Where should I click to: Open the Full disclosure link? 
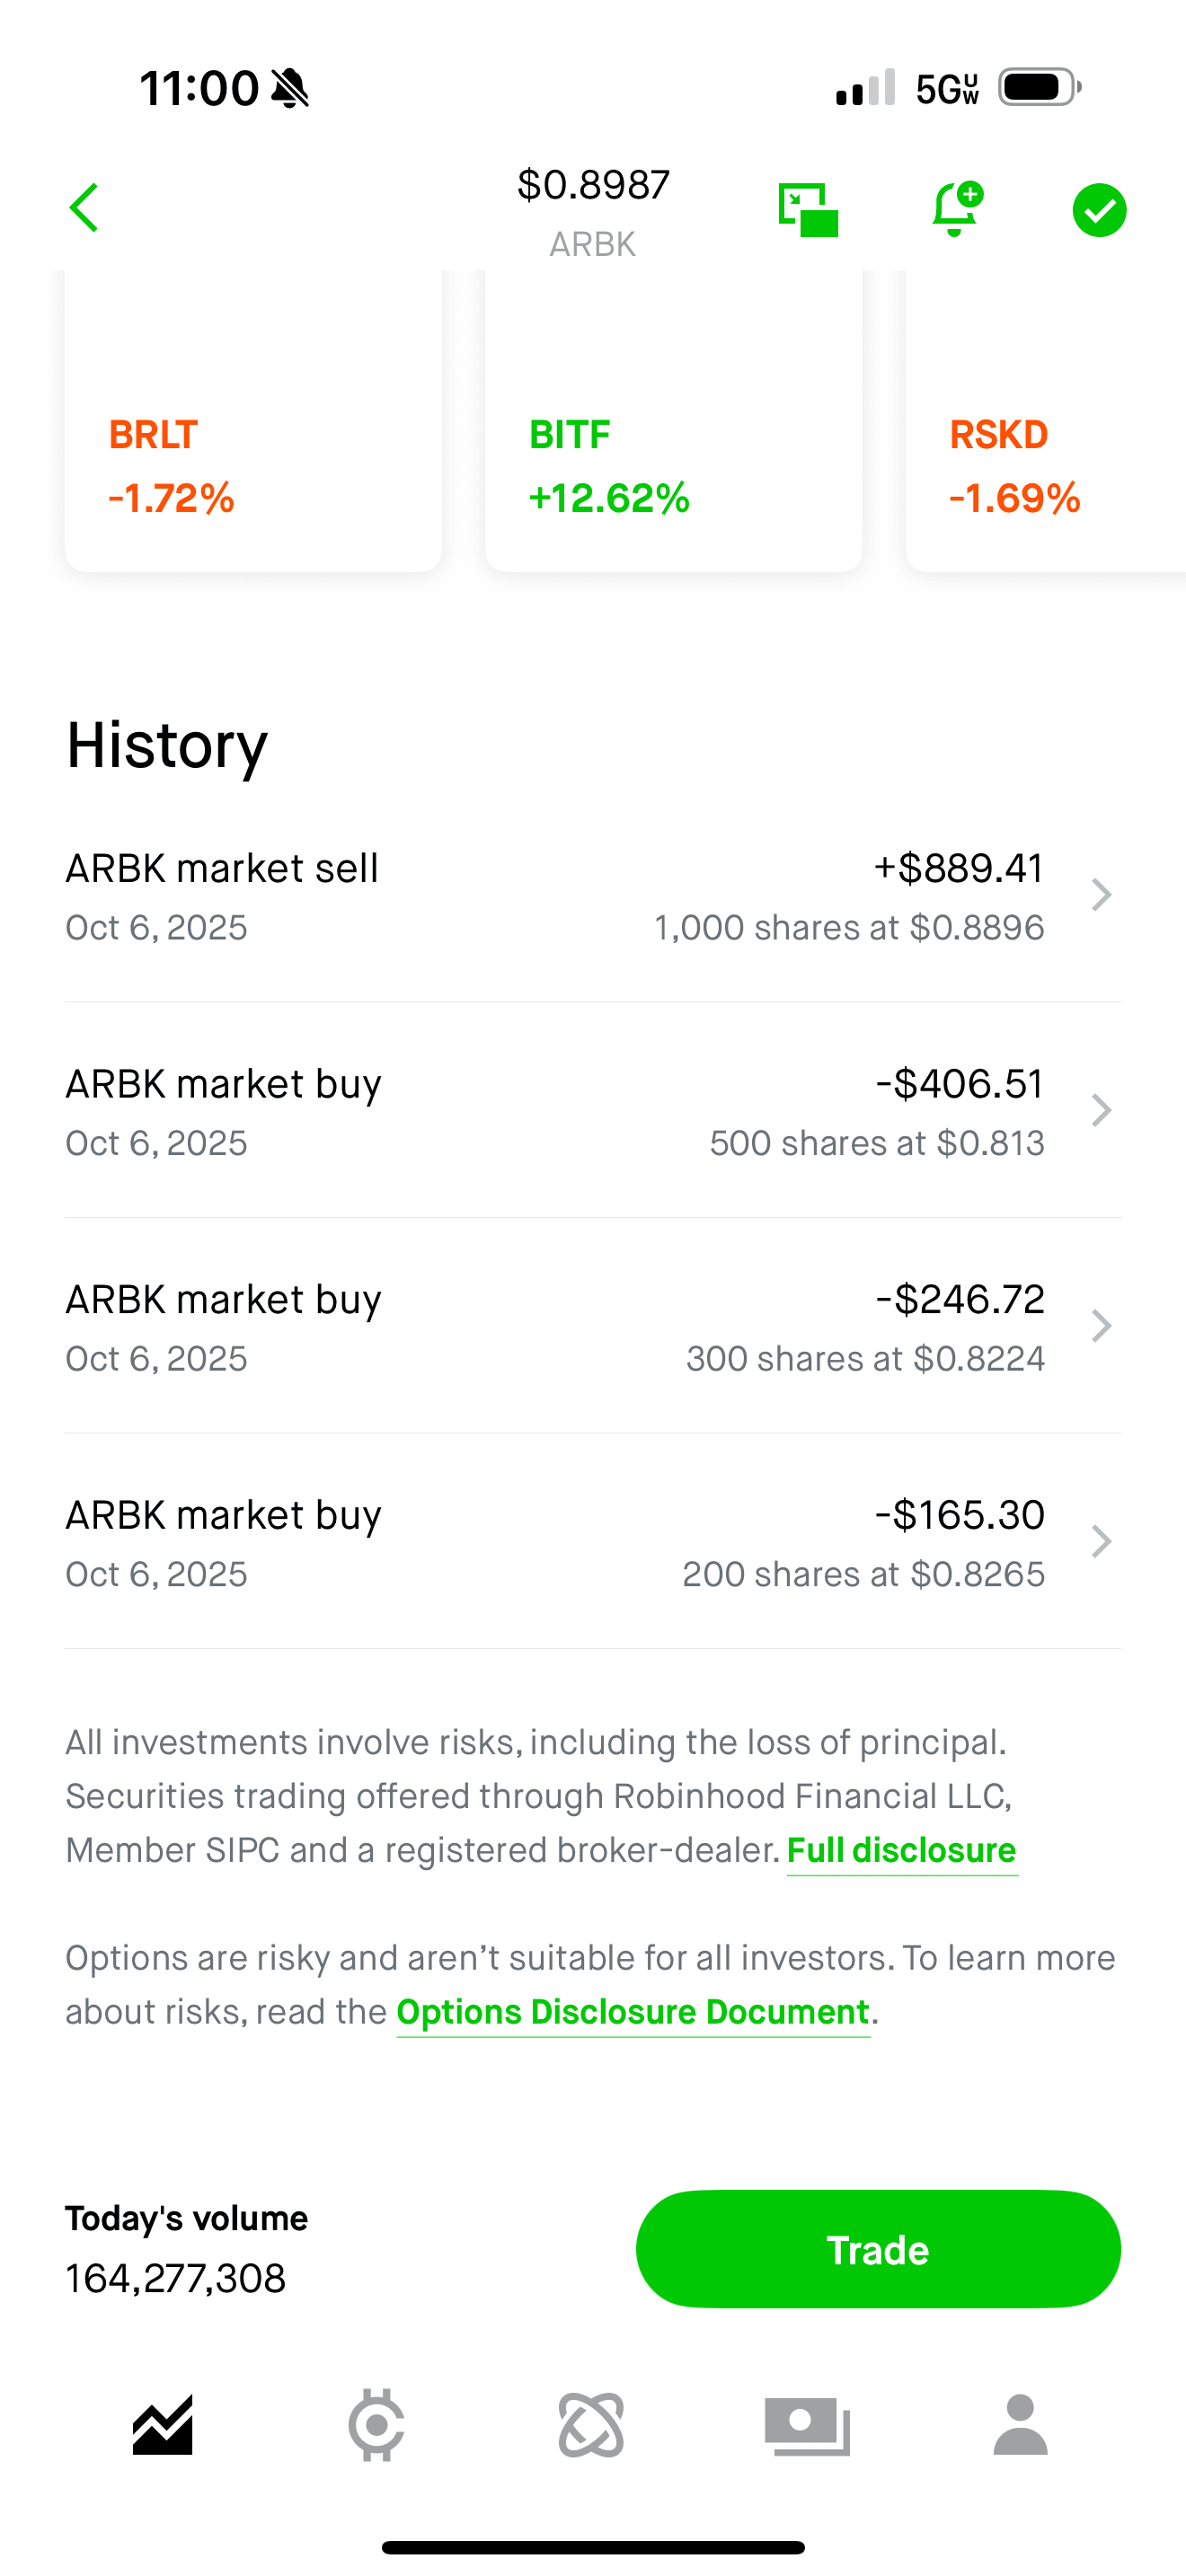pyautogui.click(x=901, y=1851)
